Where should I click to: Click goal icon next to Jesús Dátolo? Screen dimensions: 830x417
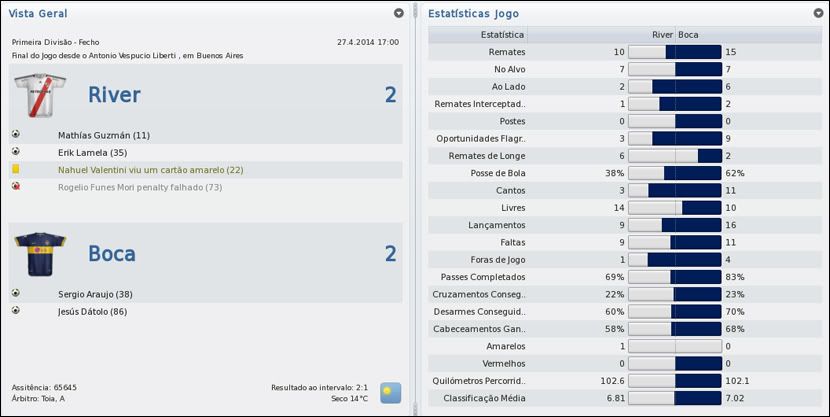[16, 312]
